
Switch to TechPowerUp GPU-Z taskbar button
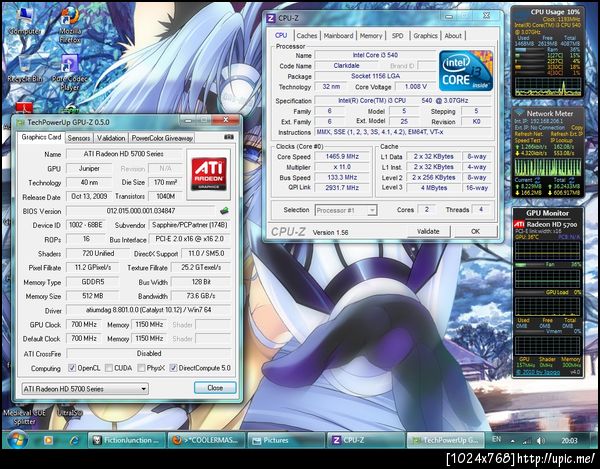[445, 440]
